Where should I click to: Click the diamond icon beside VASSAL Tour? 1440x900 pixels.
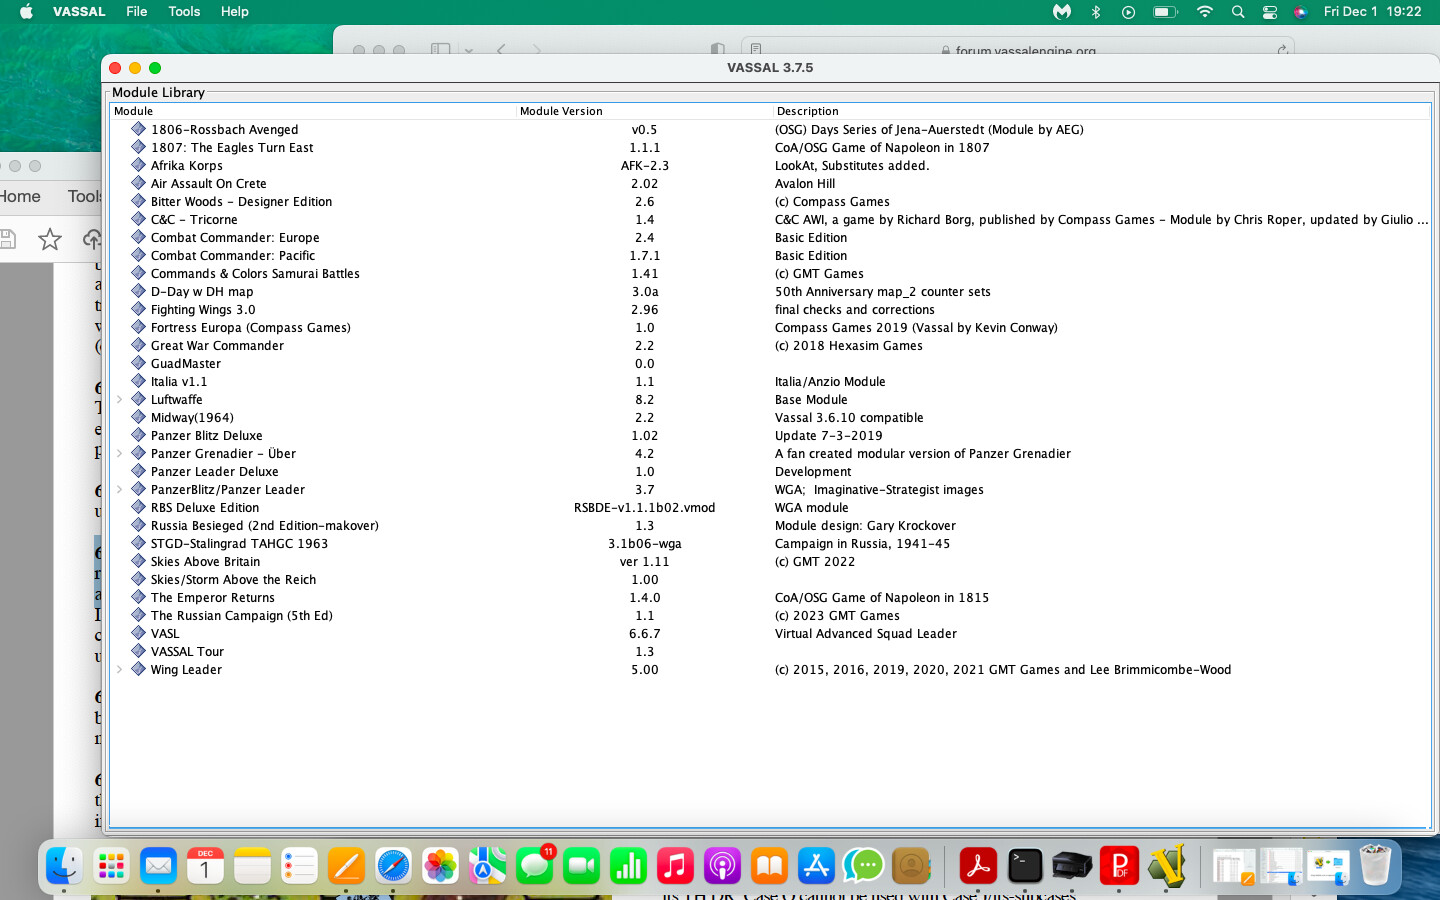coord(139,651)
